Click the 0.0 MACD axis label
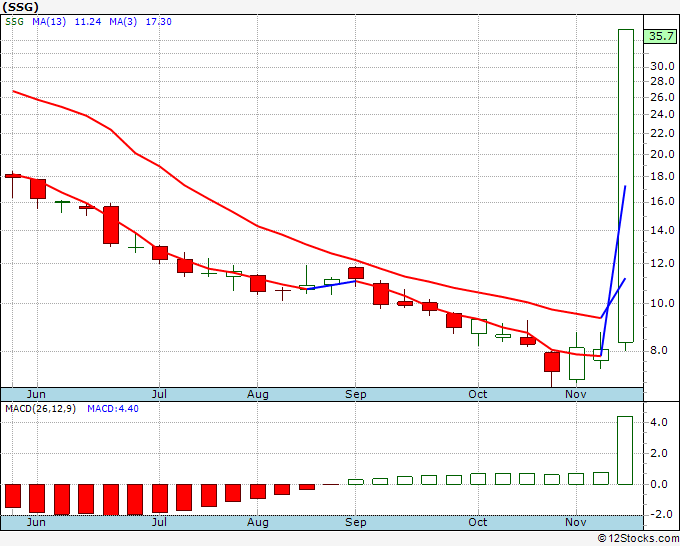The image size is (680, 546). [x=659, y=484]
